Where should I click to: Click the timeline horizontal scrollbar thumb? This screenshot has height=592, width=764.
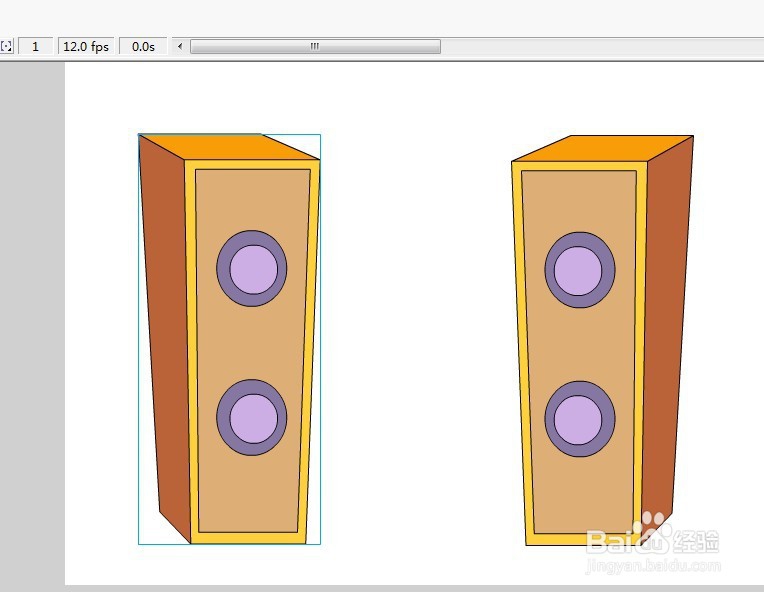pos(315,46)
